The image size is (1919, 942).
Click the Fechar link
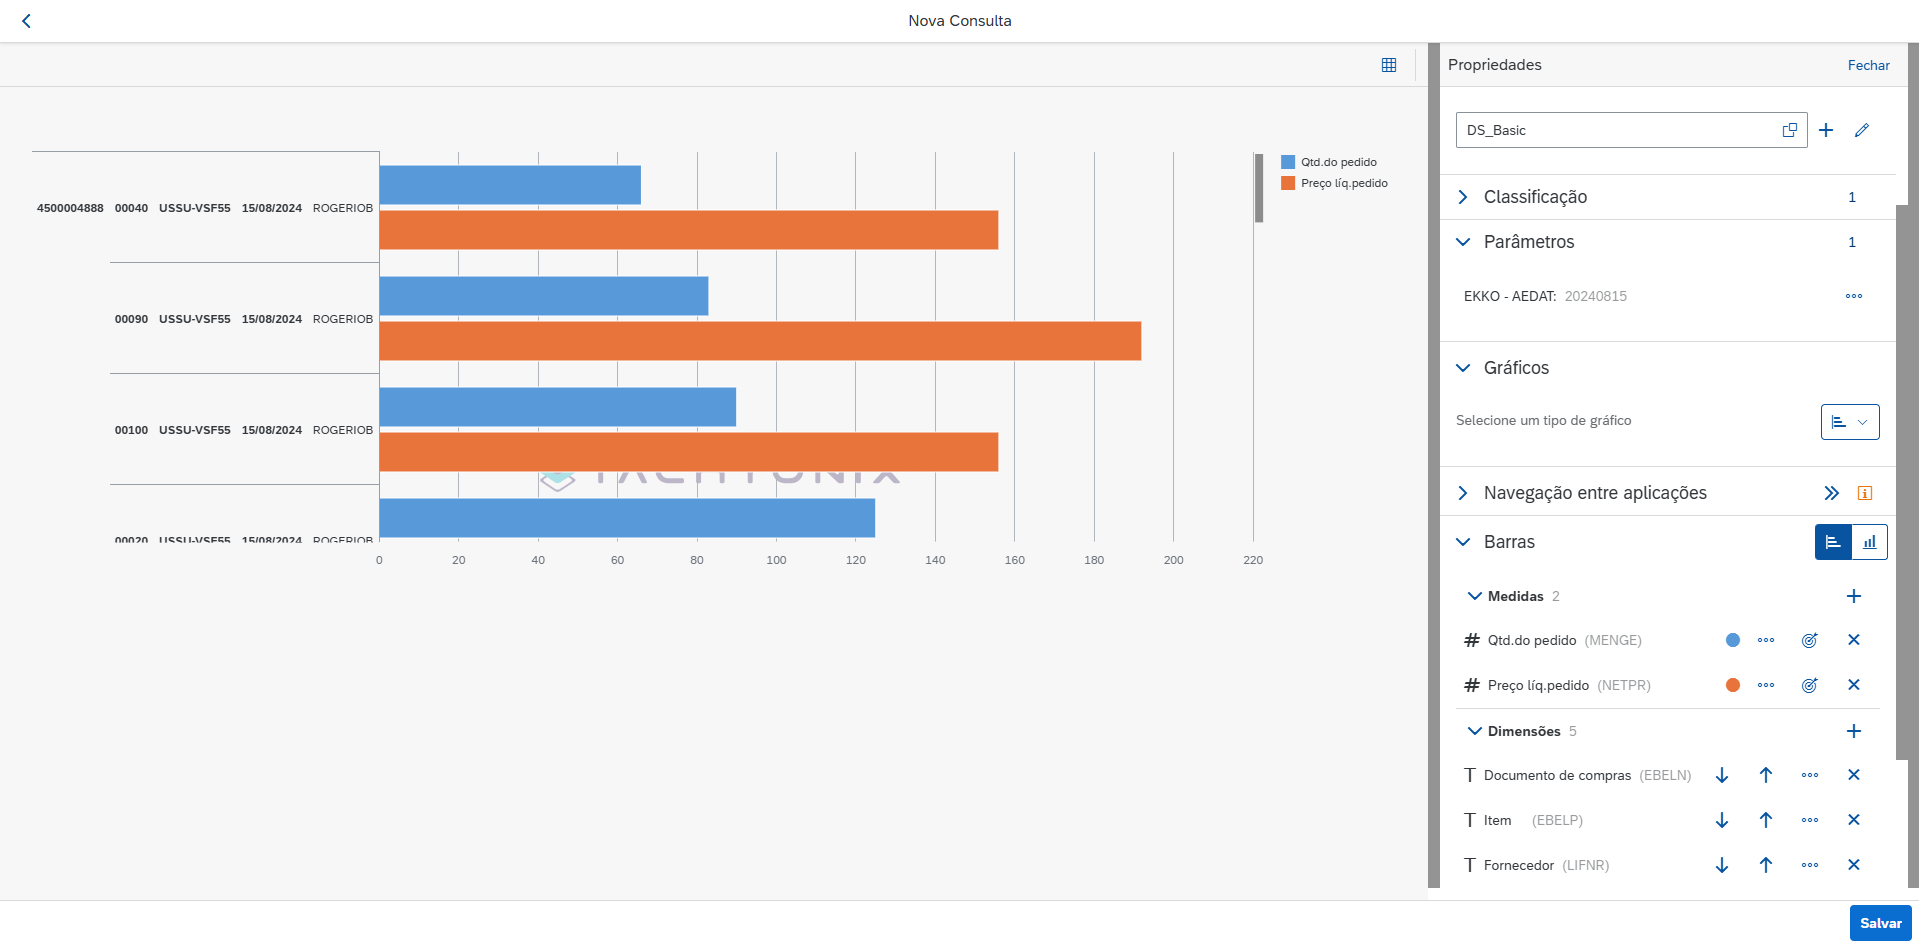point(1867,65)
